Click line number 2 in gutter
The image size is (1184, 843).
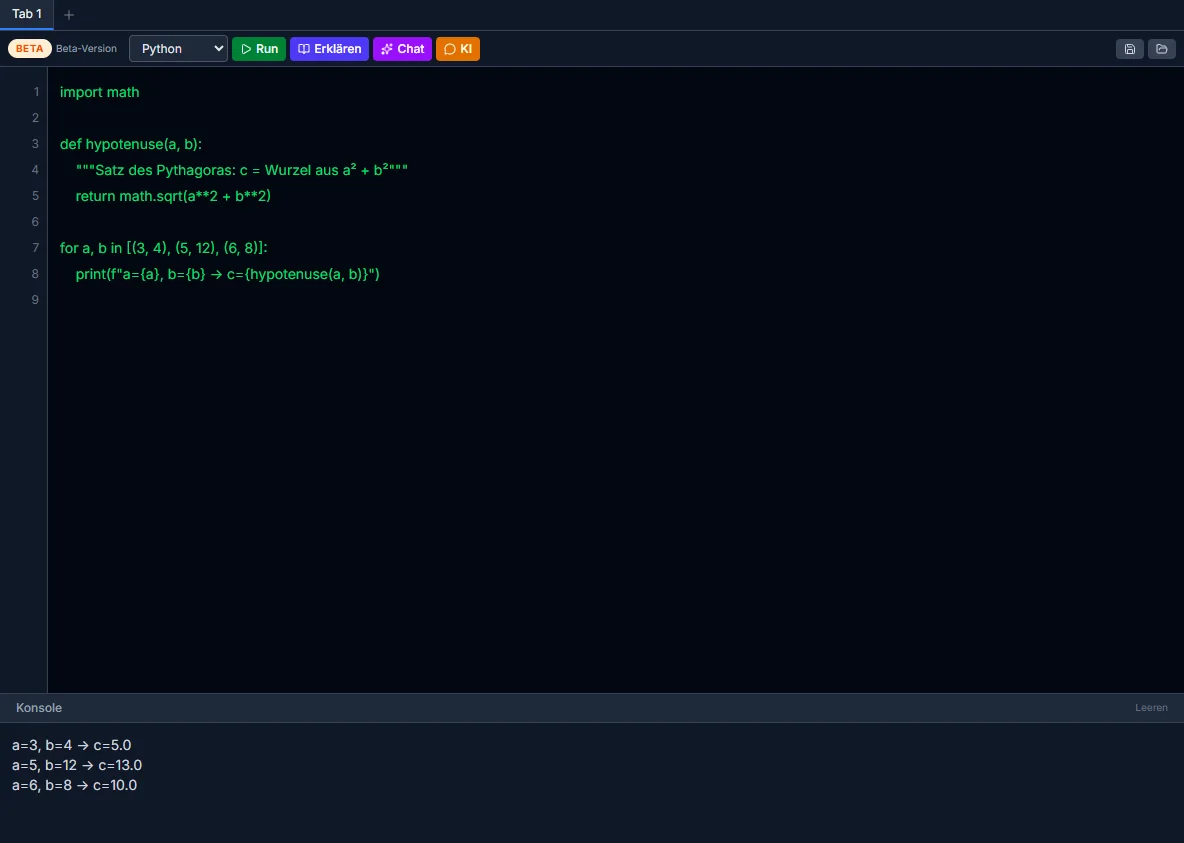(x=35, y=118)
